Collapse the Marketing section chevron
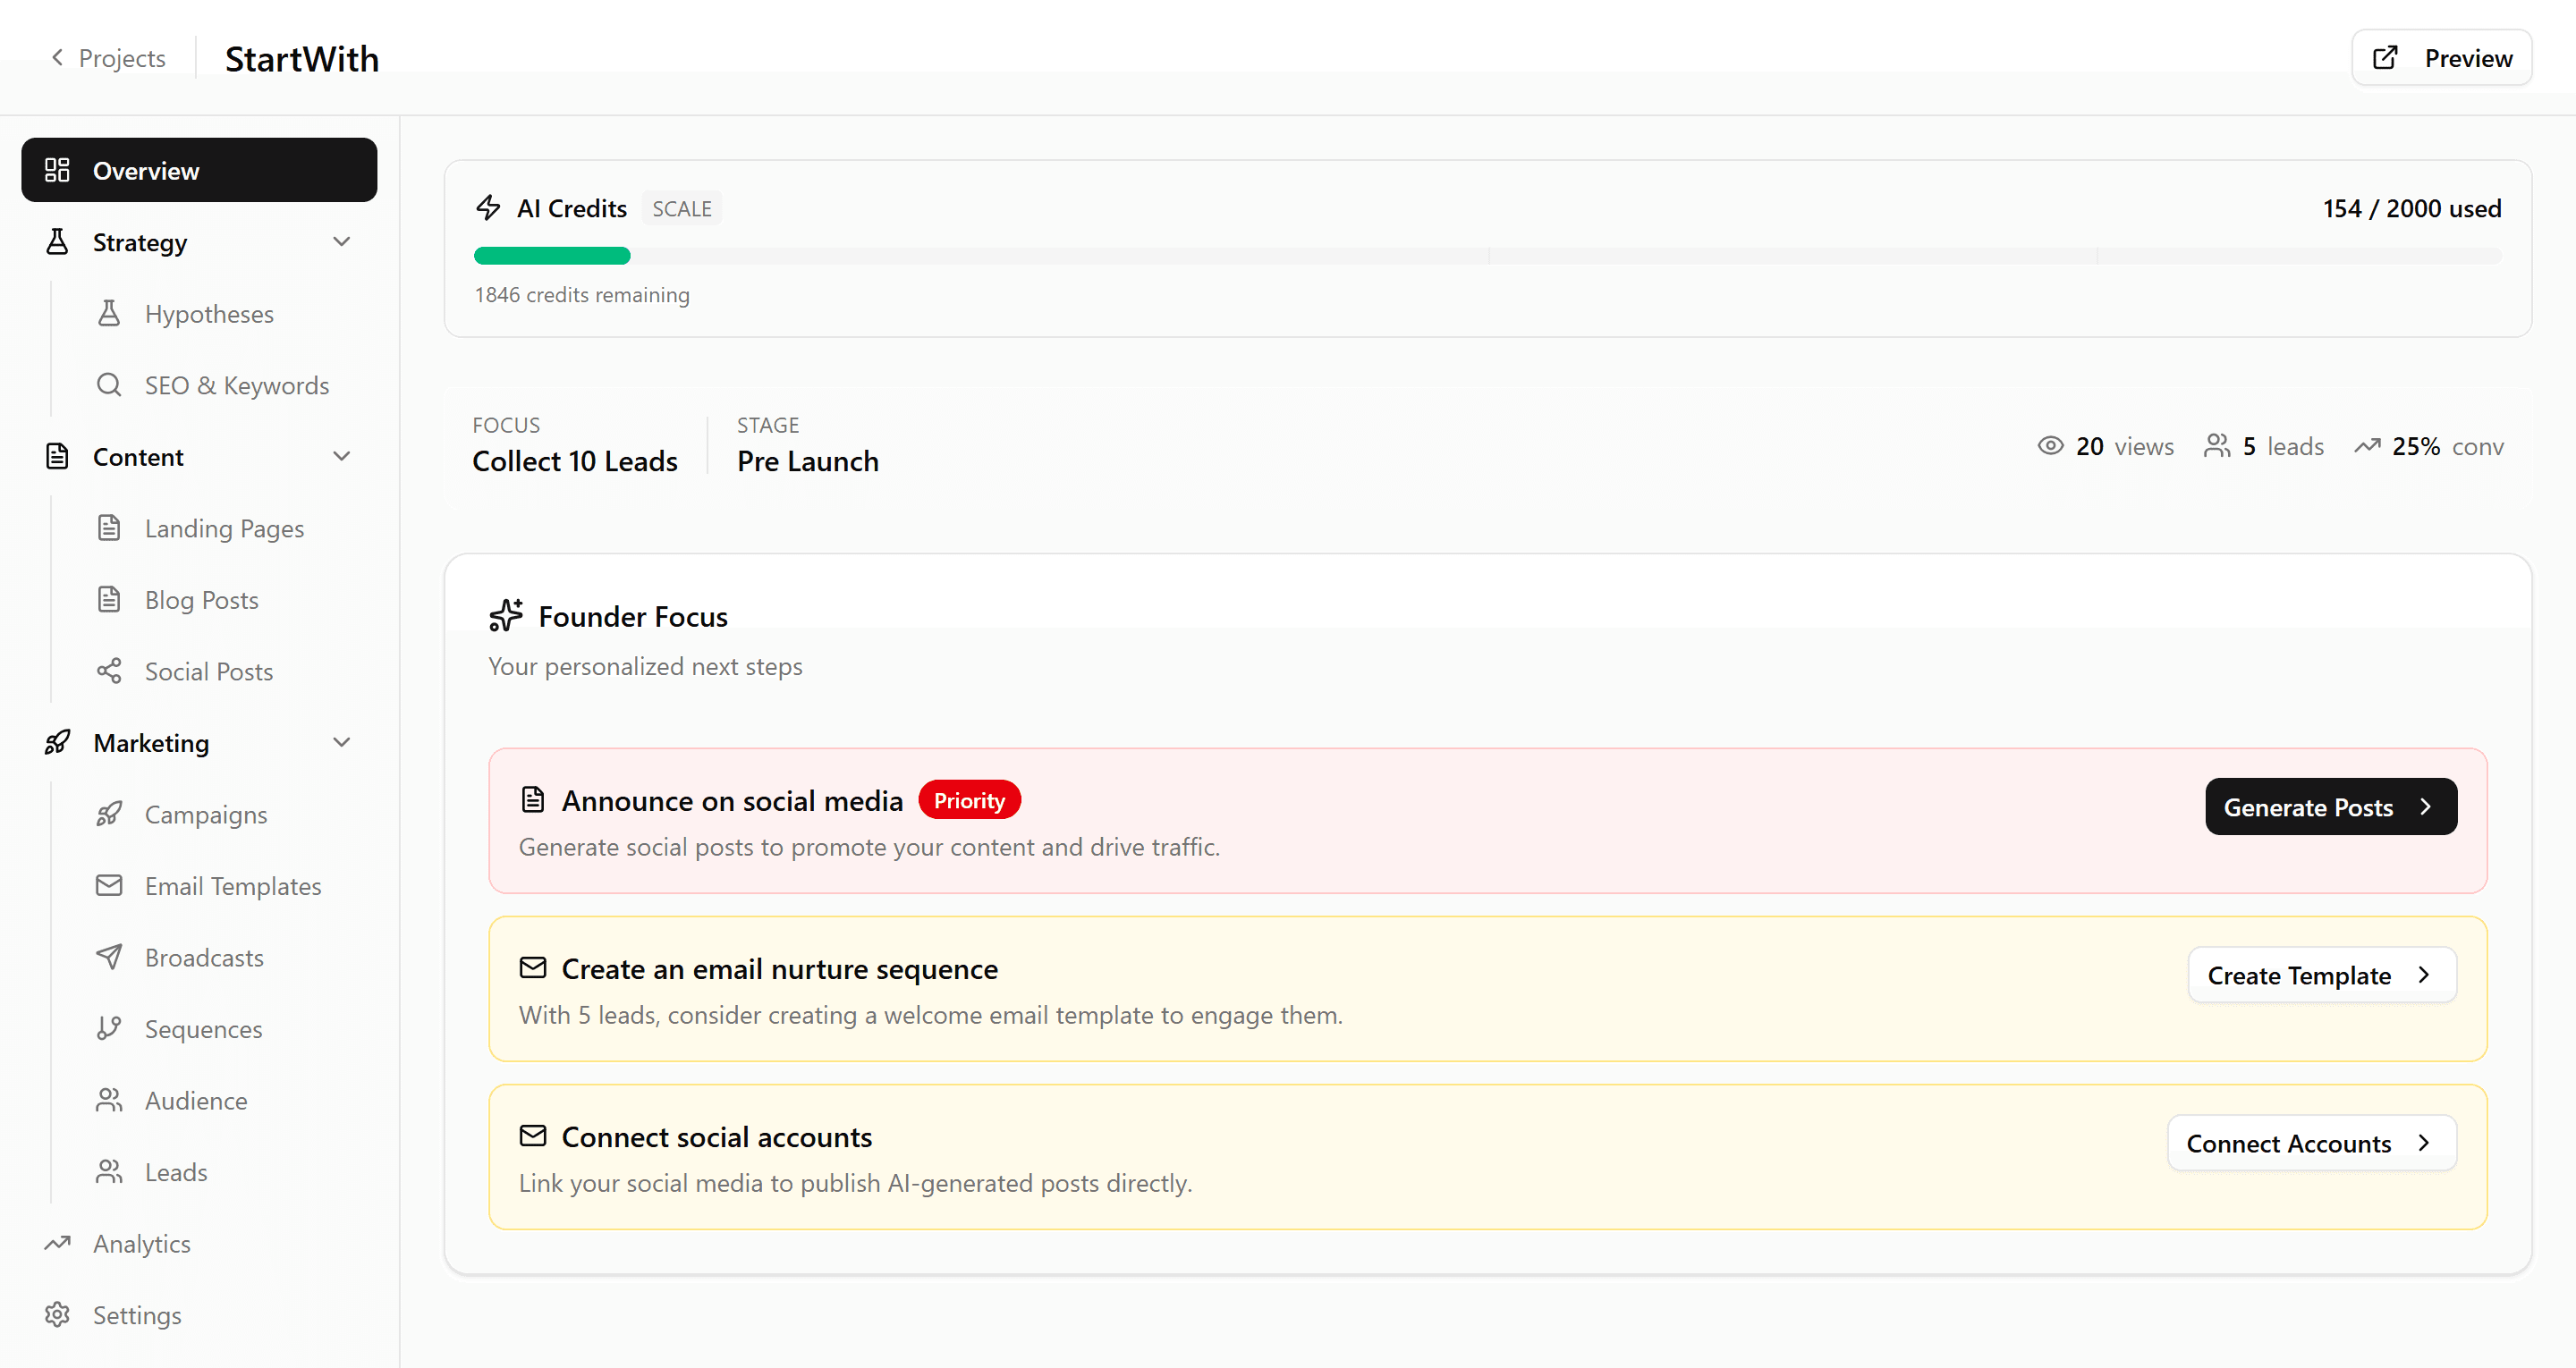The height and width of the screenshot is (1368, 2576). click(x=342, y=743)
